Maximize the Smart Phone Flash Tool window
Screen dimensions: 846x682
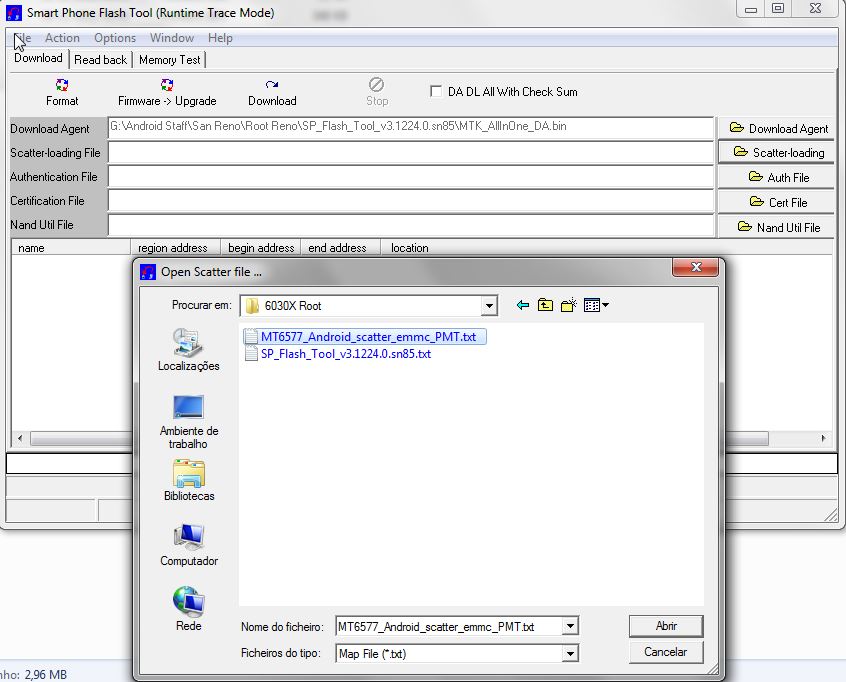click(x=778, y=9)
